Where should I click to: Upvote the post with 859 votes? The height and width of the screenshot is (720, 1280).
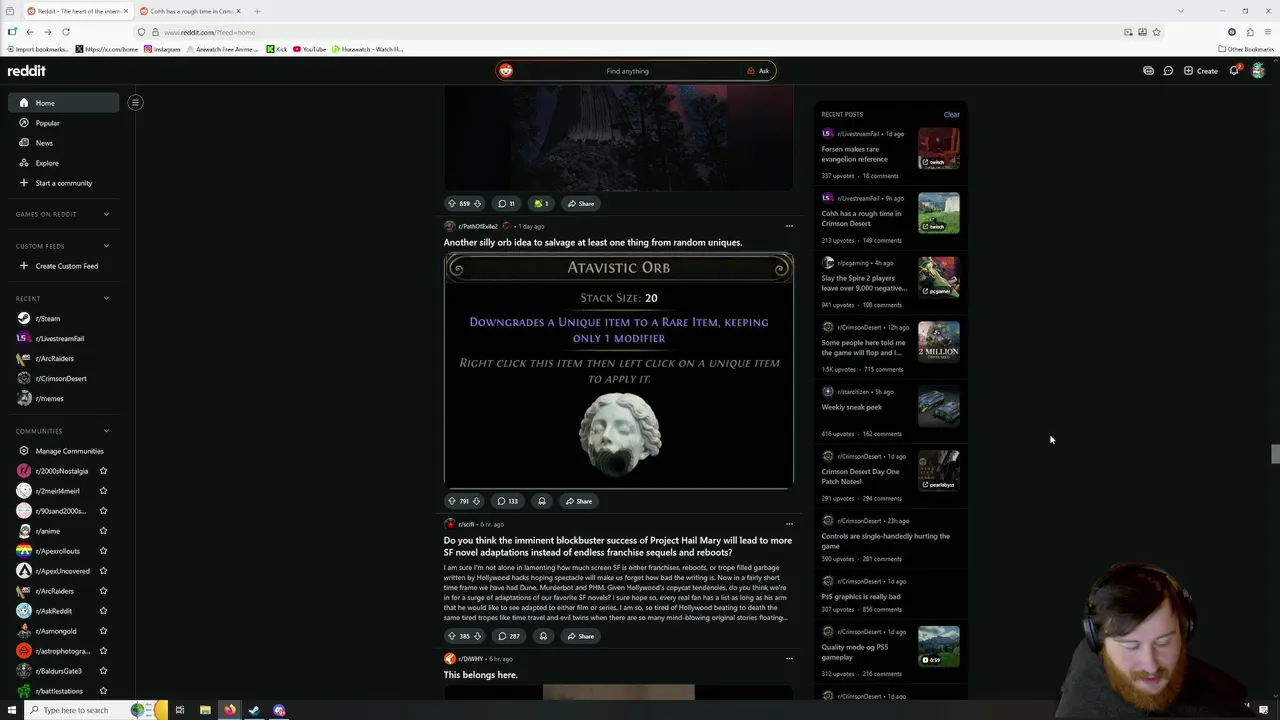point(452,204)
